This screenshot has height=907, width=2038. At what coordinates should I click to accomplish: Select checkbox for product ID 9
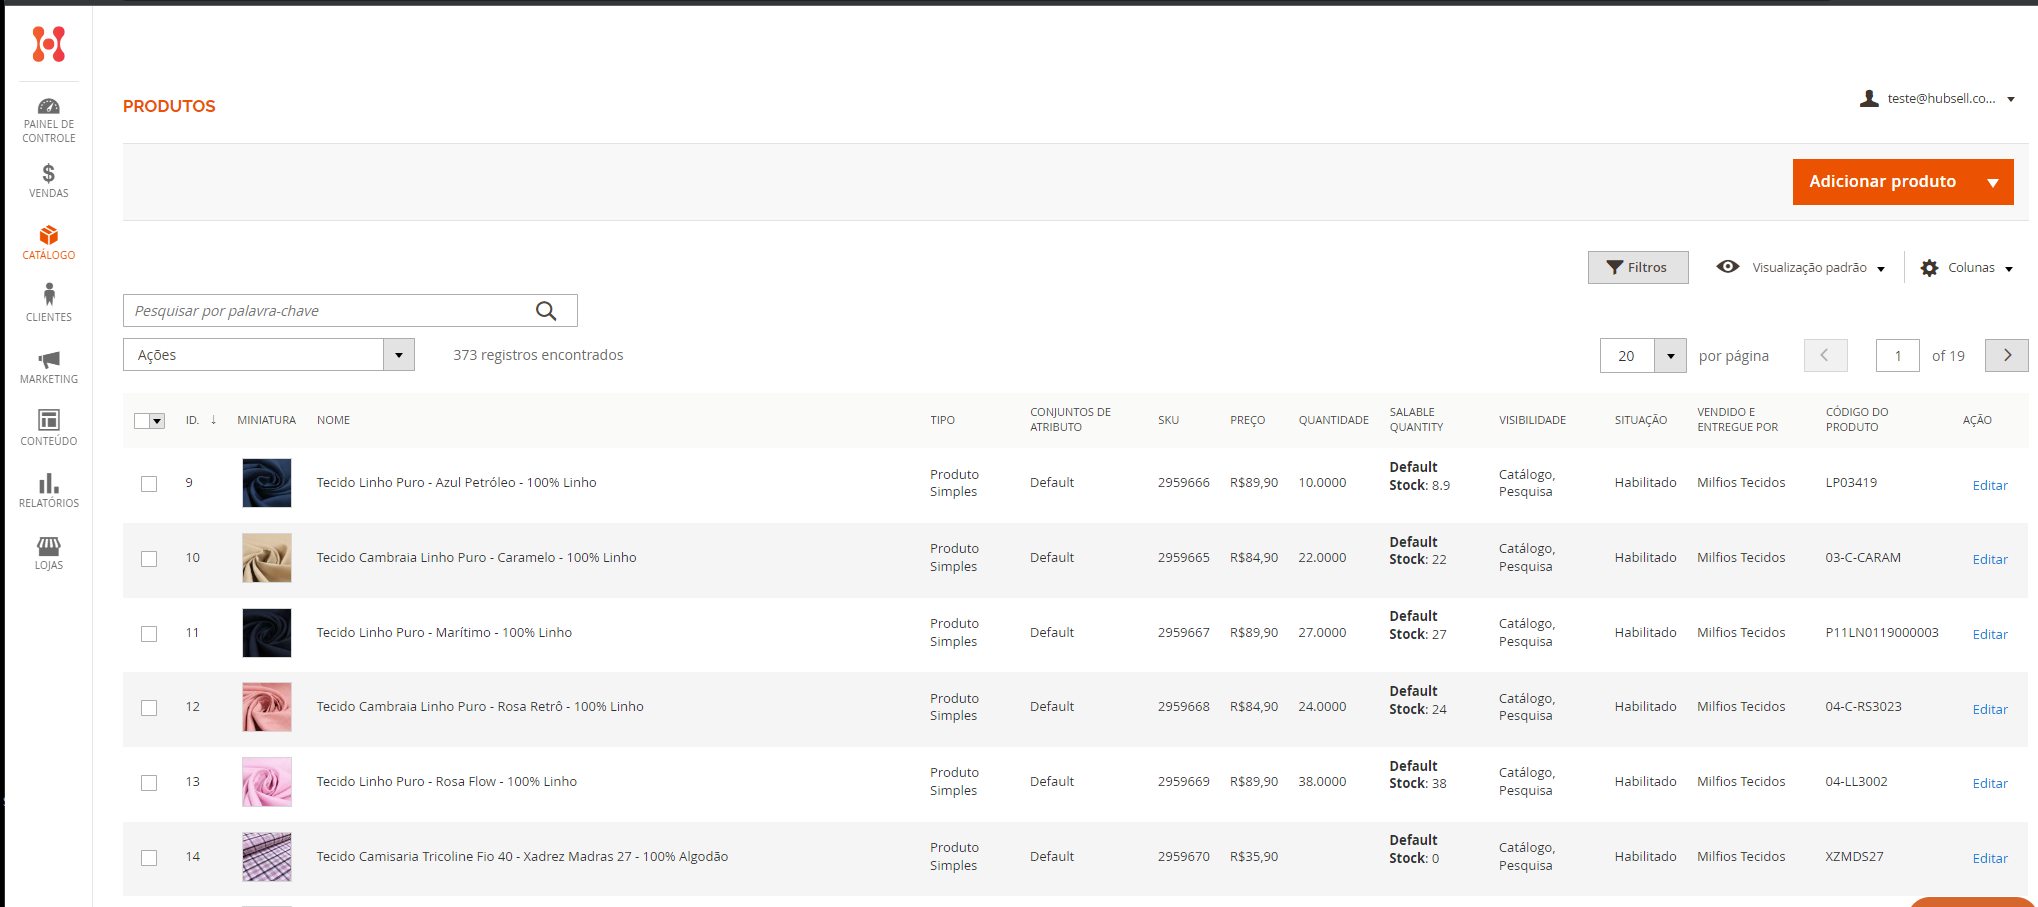click(x=149, y=484)
